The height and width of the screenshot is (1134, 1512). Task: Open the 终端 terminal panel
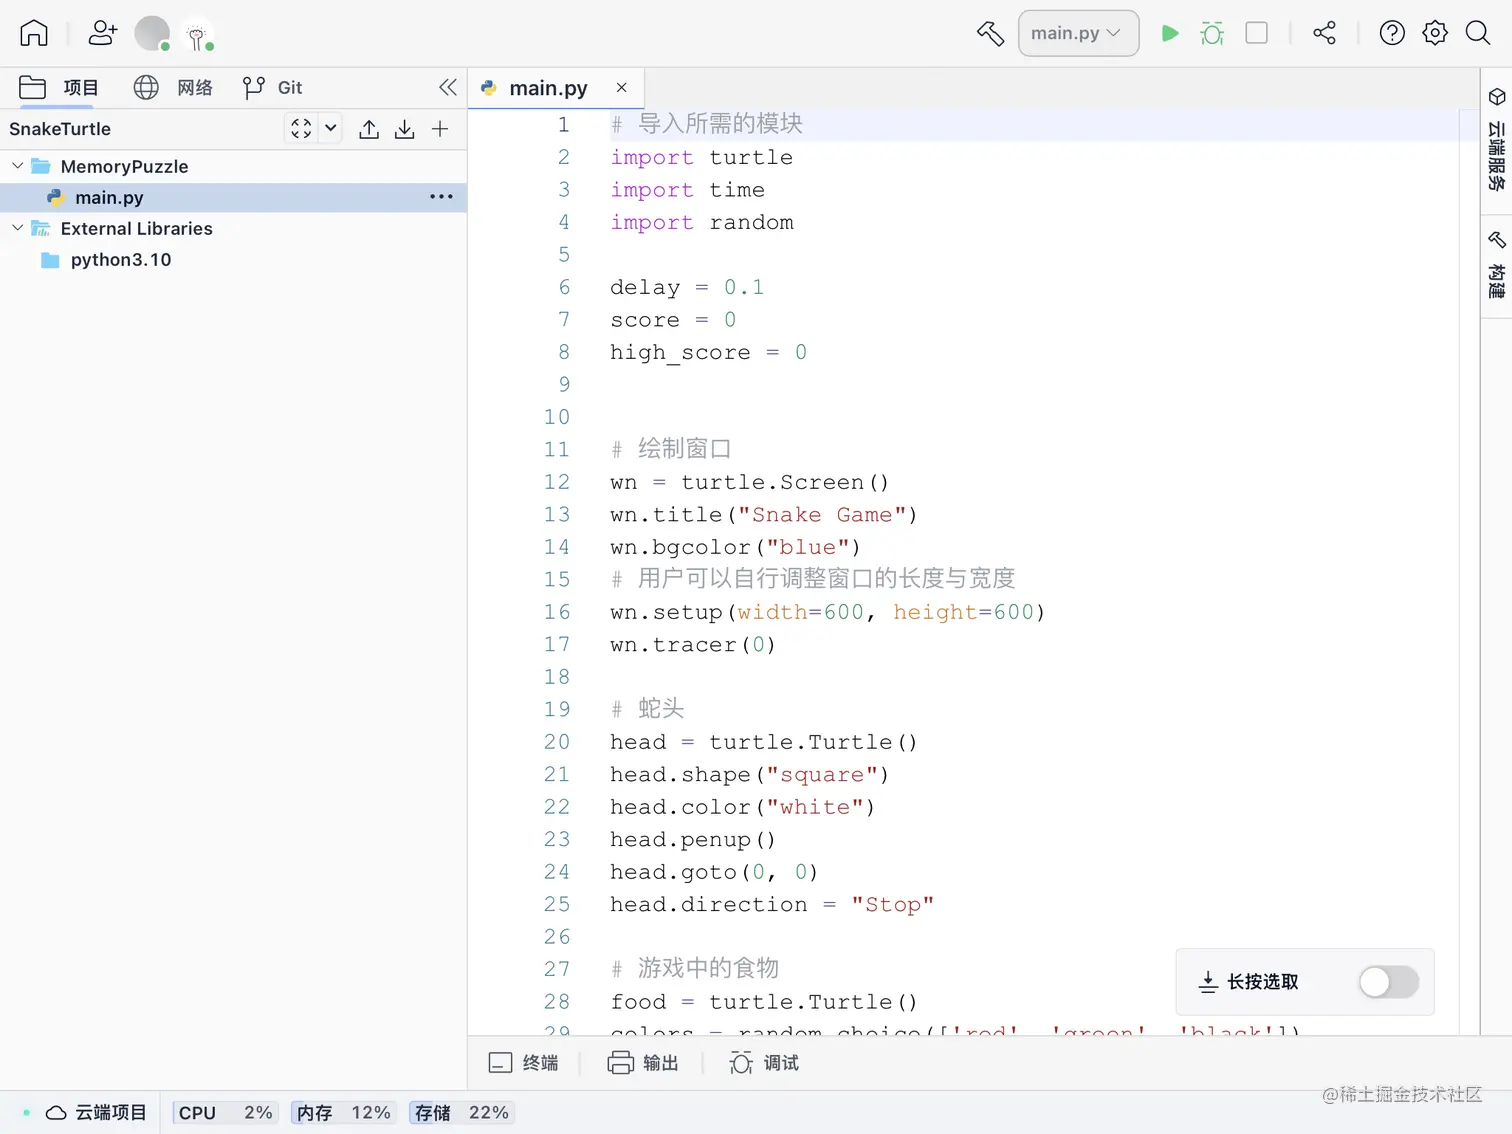point(523,1063)
